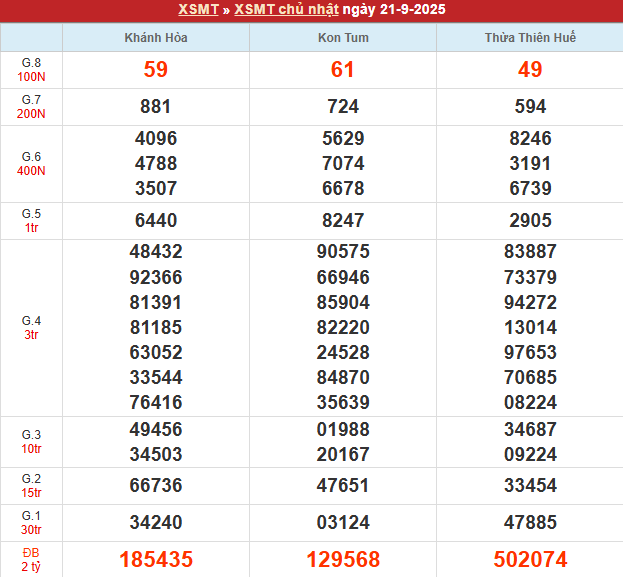Select the number 48432
This screenshot has width=623, height=577.
[156, 252]
